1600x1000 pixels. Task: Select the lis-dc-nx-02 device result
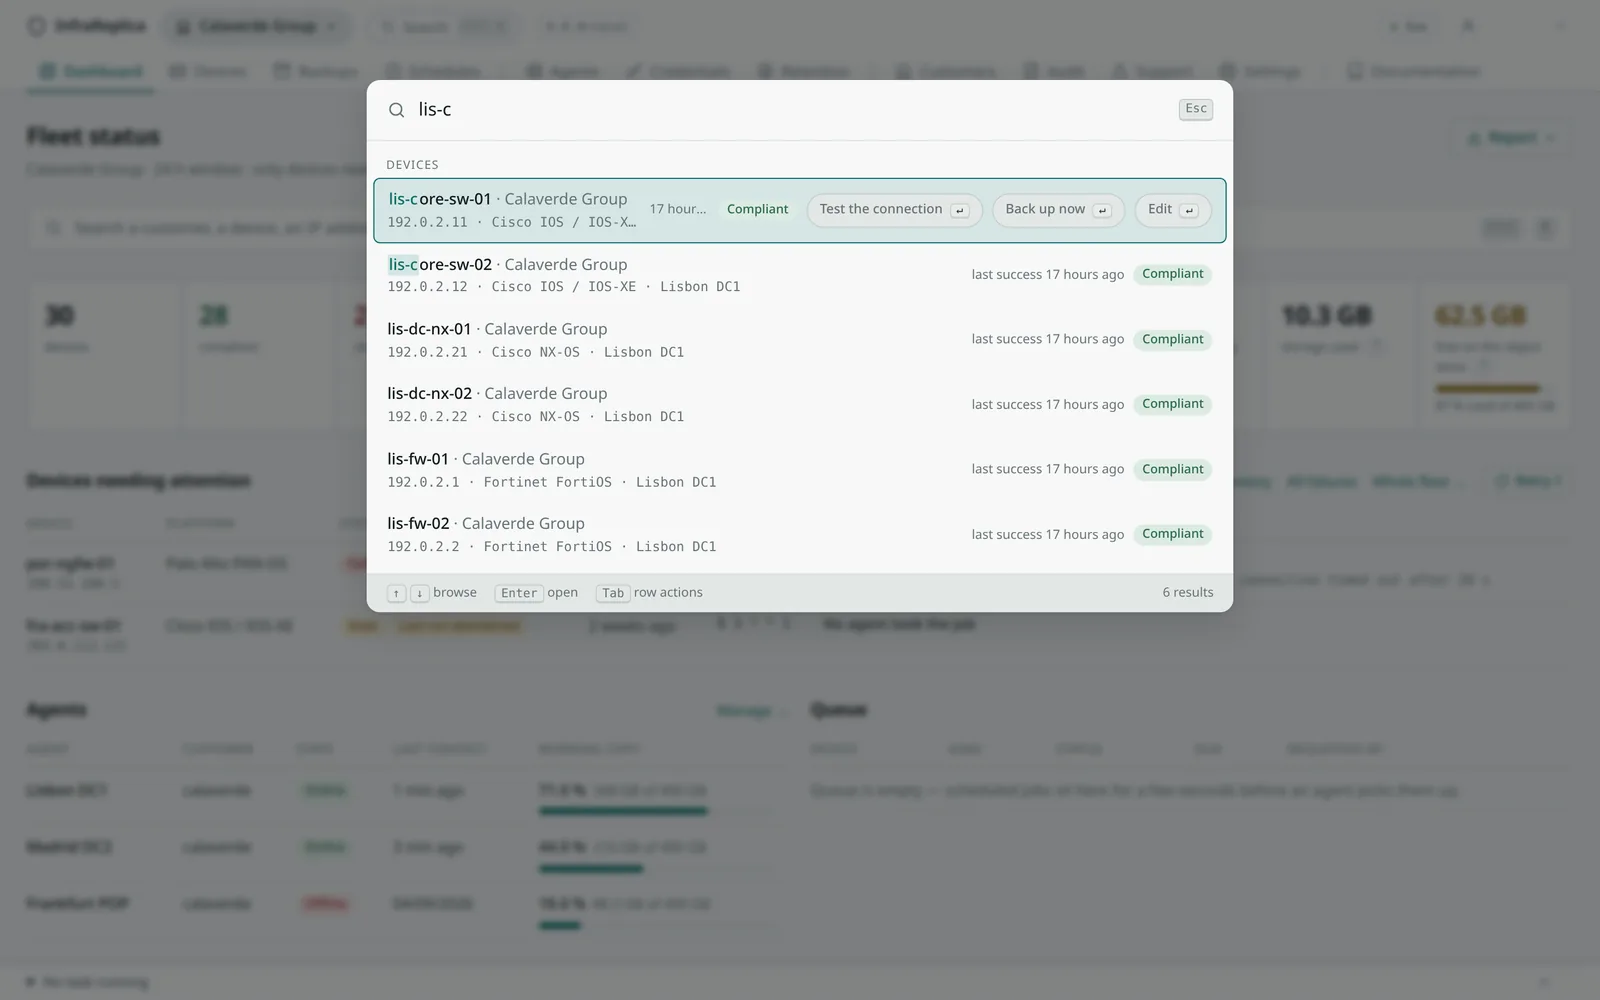800,405
